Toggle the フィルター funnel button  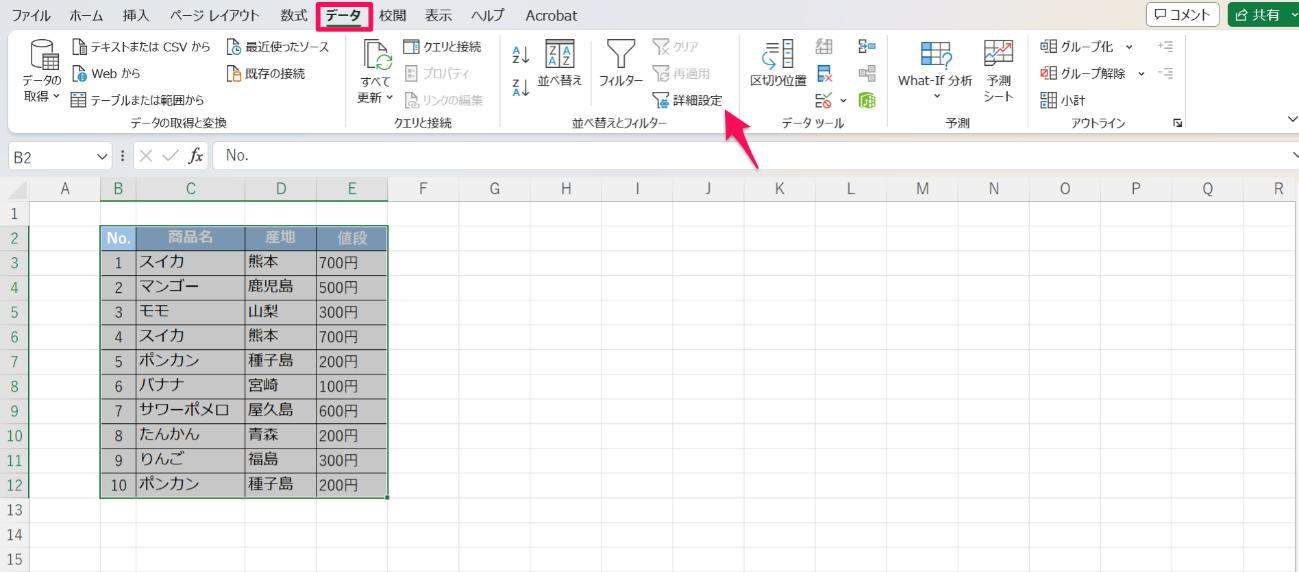pyautogui.click(x=621, y=64)
